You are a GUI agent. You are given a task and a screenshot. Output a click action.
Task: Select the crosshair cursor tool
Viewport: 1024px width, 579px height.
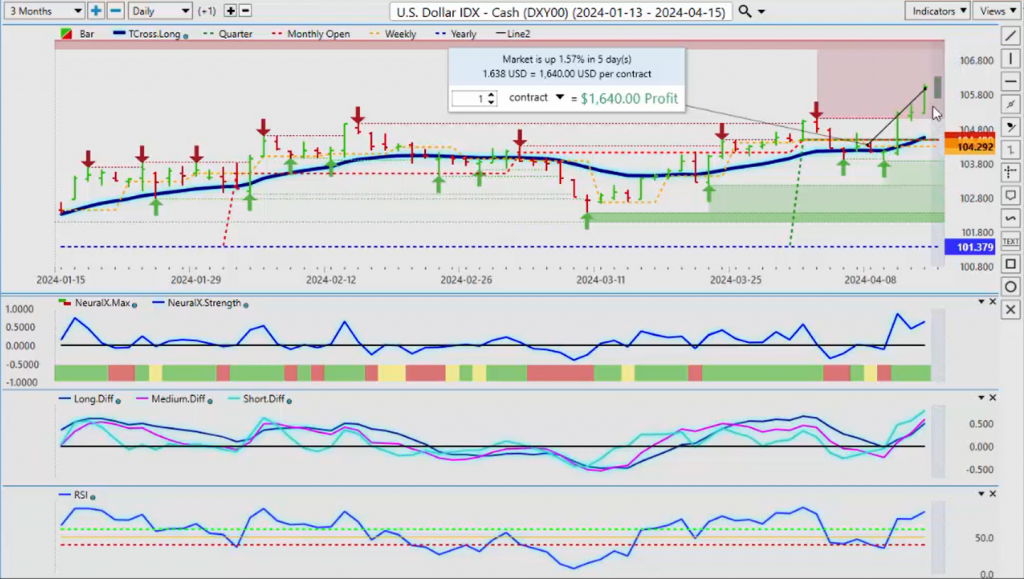pyautogui.click(x=1010, y=172)
